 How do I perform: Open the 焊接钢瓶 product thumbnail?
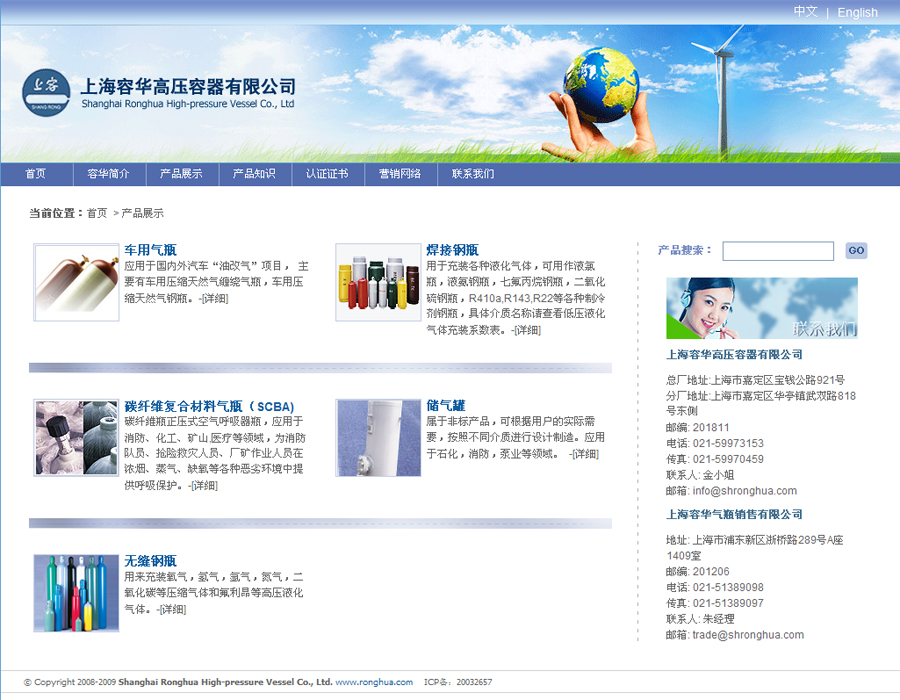pyautogui.click(x=378, y=282)
